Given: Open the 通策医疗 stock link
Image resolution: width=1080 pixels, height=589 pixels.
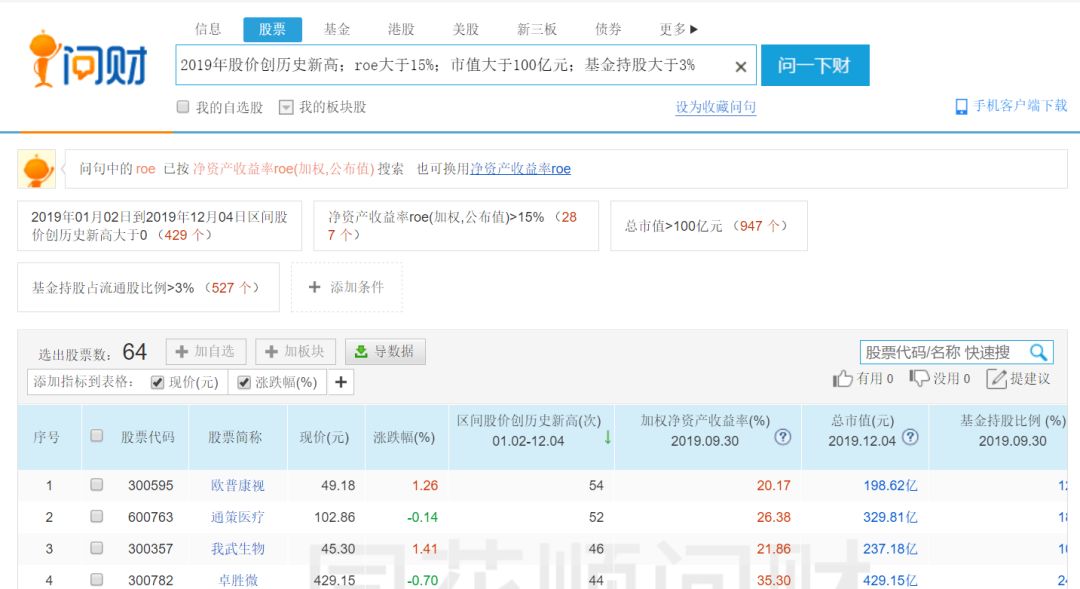Looking at the screenshot, I should 237,517.
